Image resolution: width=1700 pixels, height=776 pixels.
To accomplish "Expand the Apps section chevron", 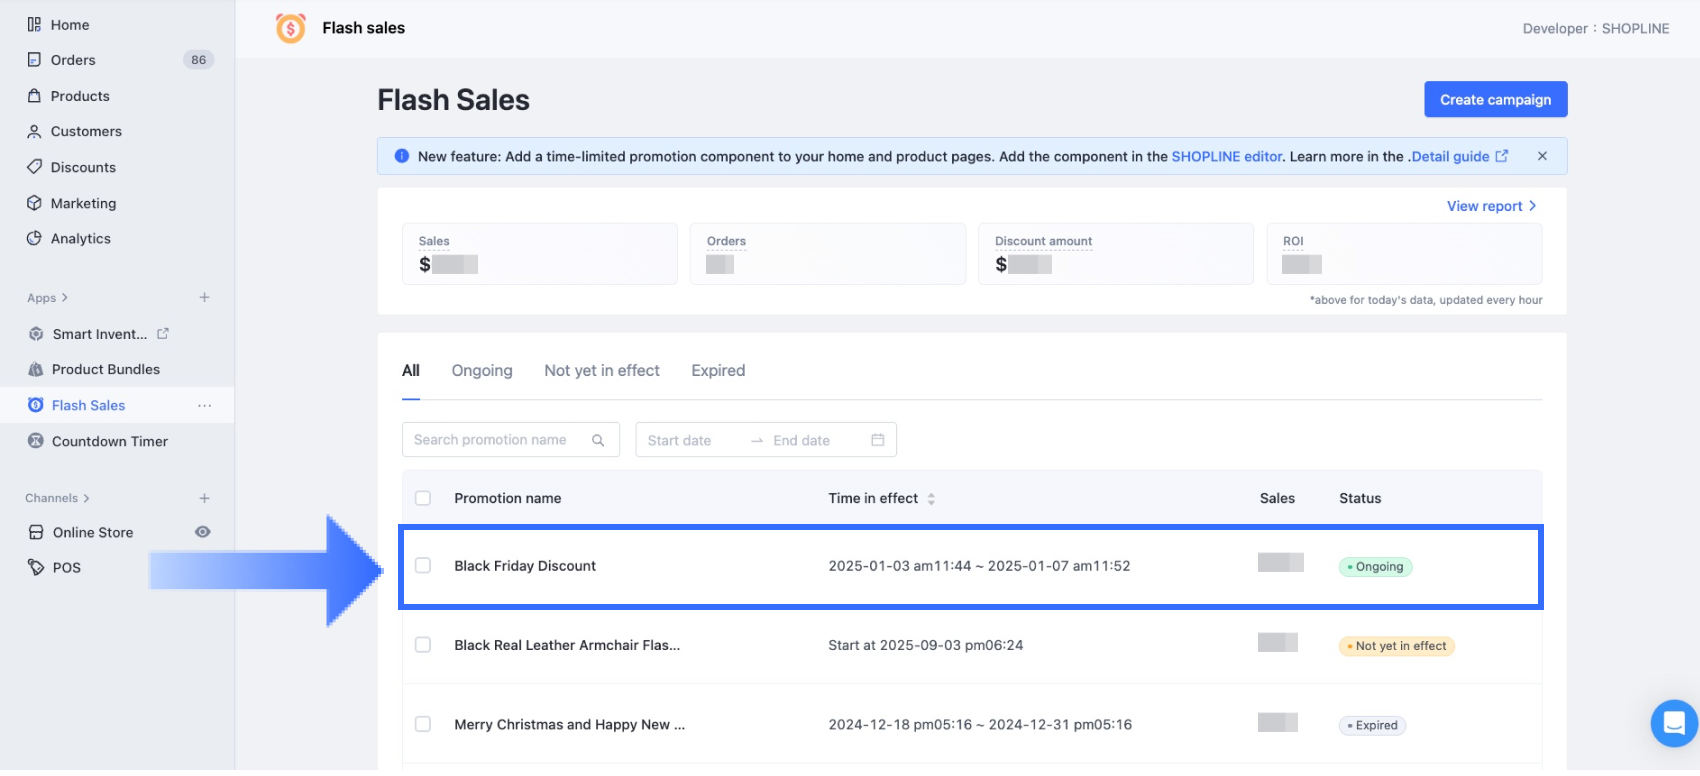I will (65, 298).
